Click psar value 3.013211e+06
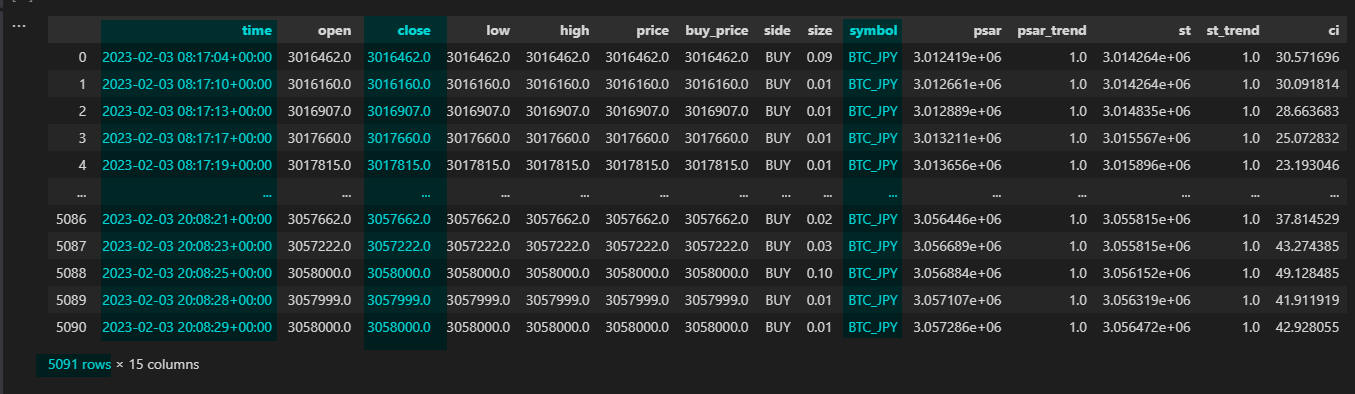The width and height of the screenshot is (1355, 394). [957, 138]
